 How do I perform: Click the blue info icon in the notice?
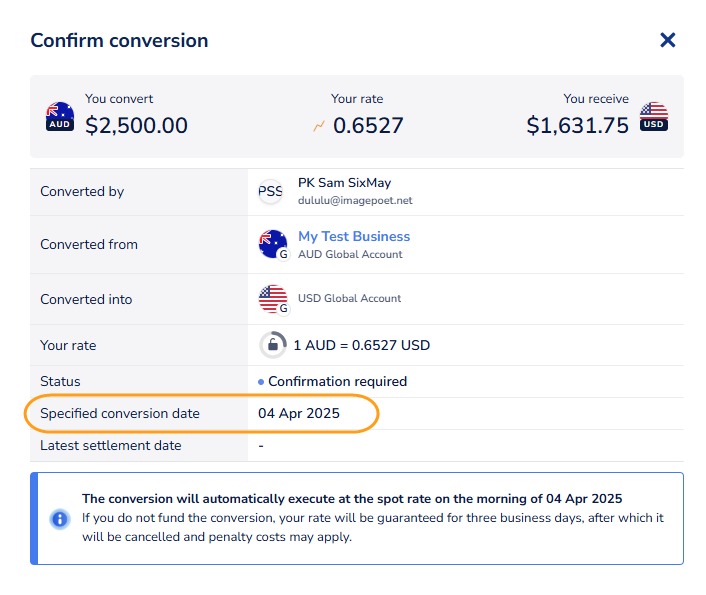tap(60, 519)
